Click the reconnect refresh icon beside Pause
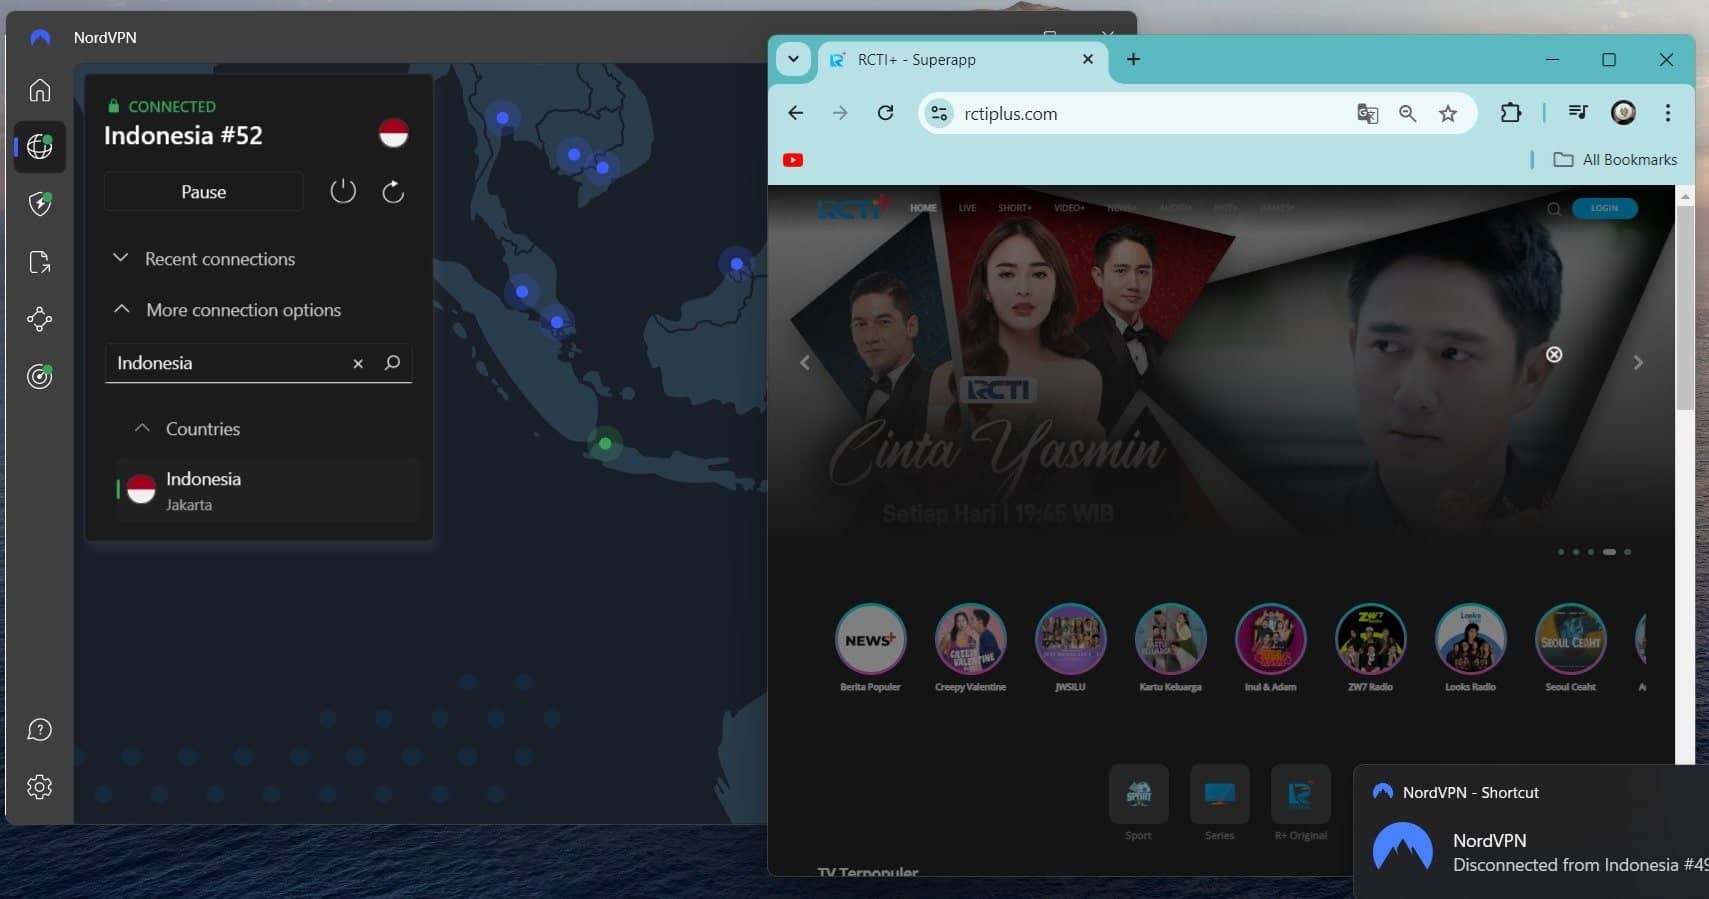Screen dimensions: 1709x899 pyautogui.click(x=393, y=191)
